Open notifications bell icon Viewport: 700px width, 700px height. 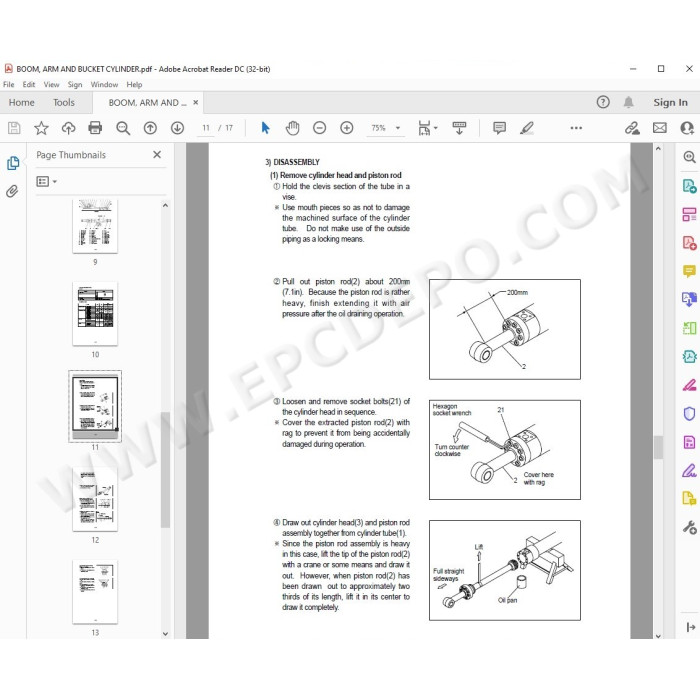tap(628, 102)
